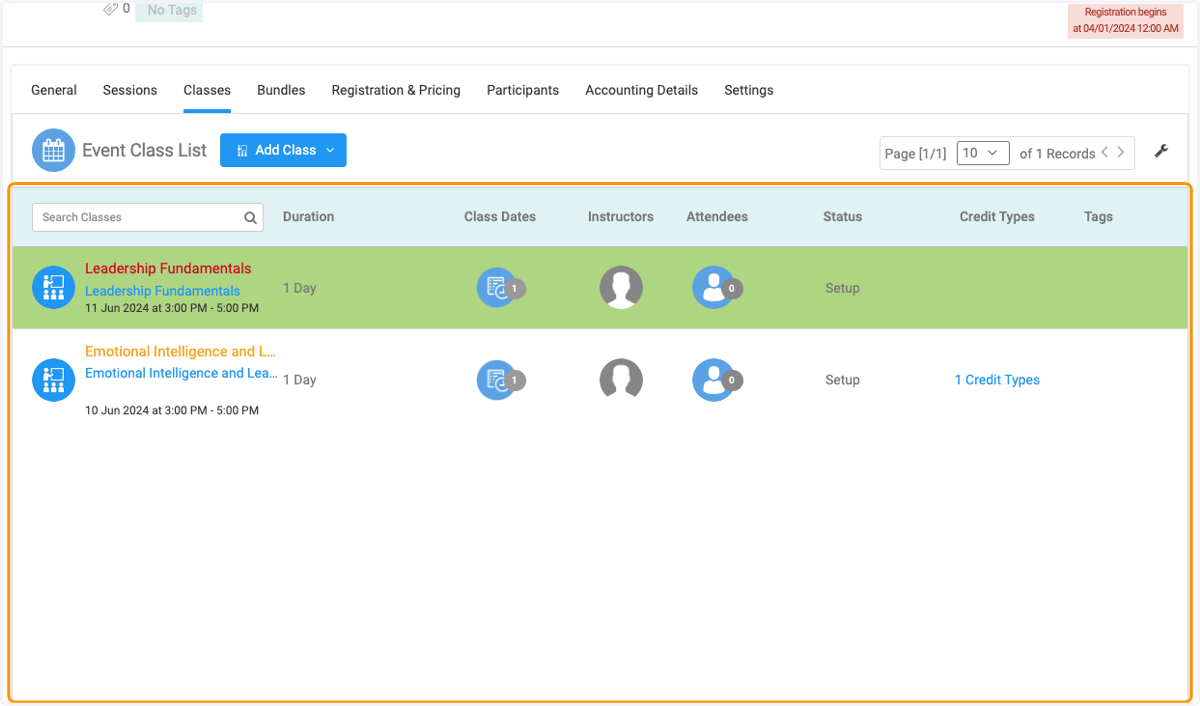The image size is (1200, 706).
Task: Open the instructor avatar for Leadership Fundamentals
Action: coord(621,288)
